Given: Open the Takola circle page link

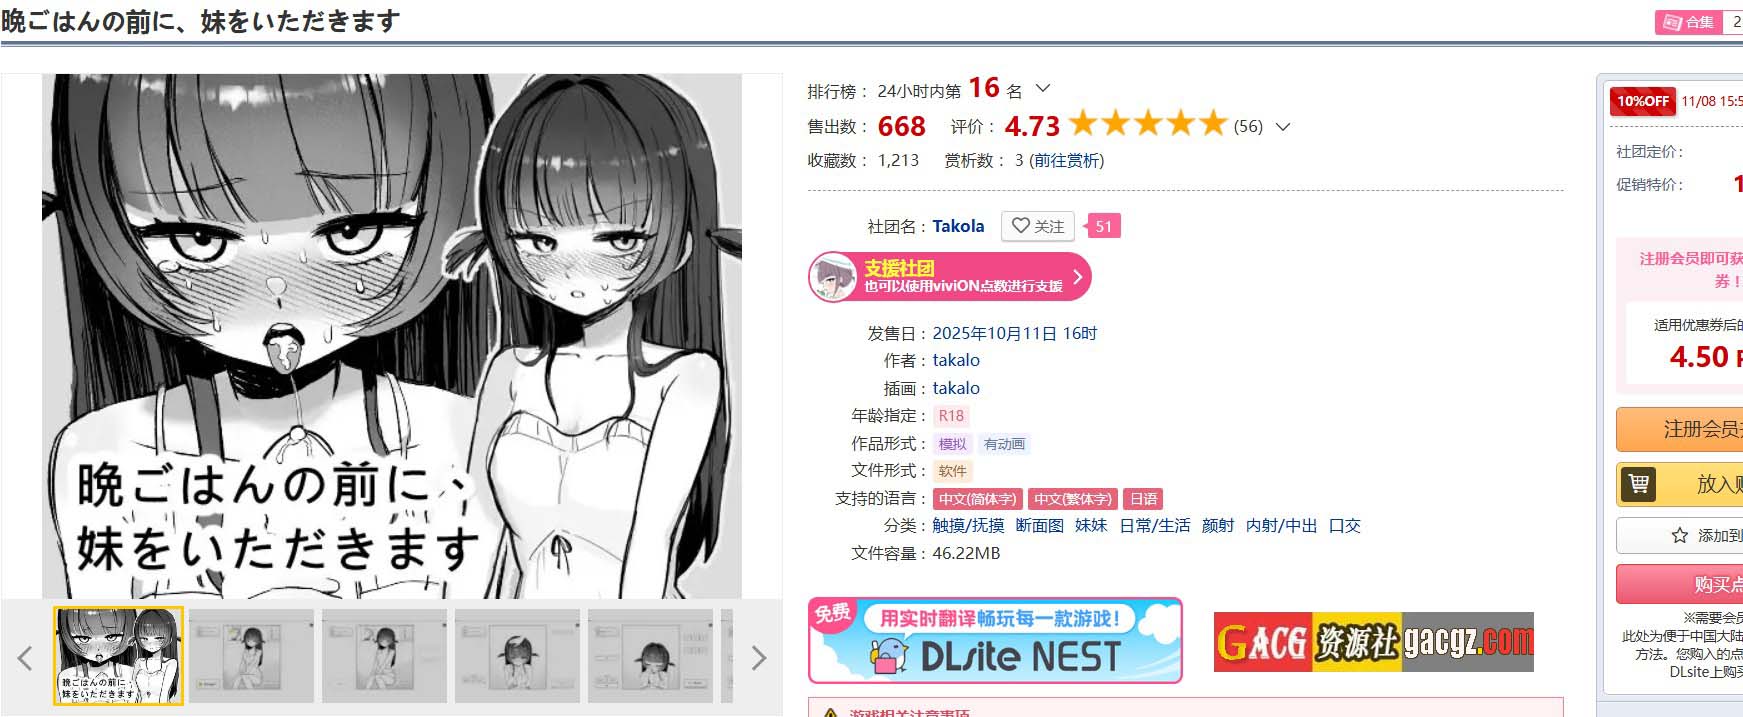Looking at the screenshot, I should 958,226.
